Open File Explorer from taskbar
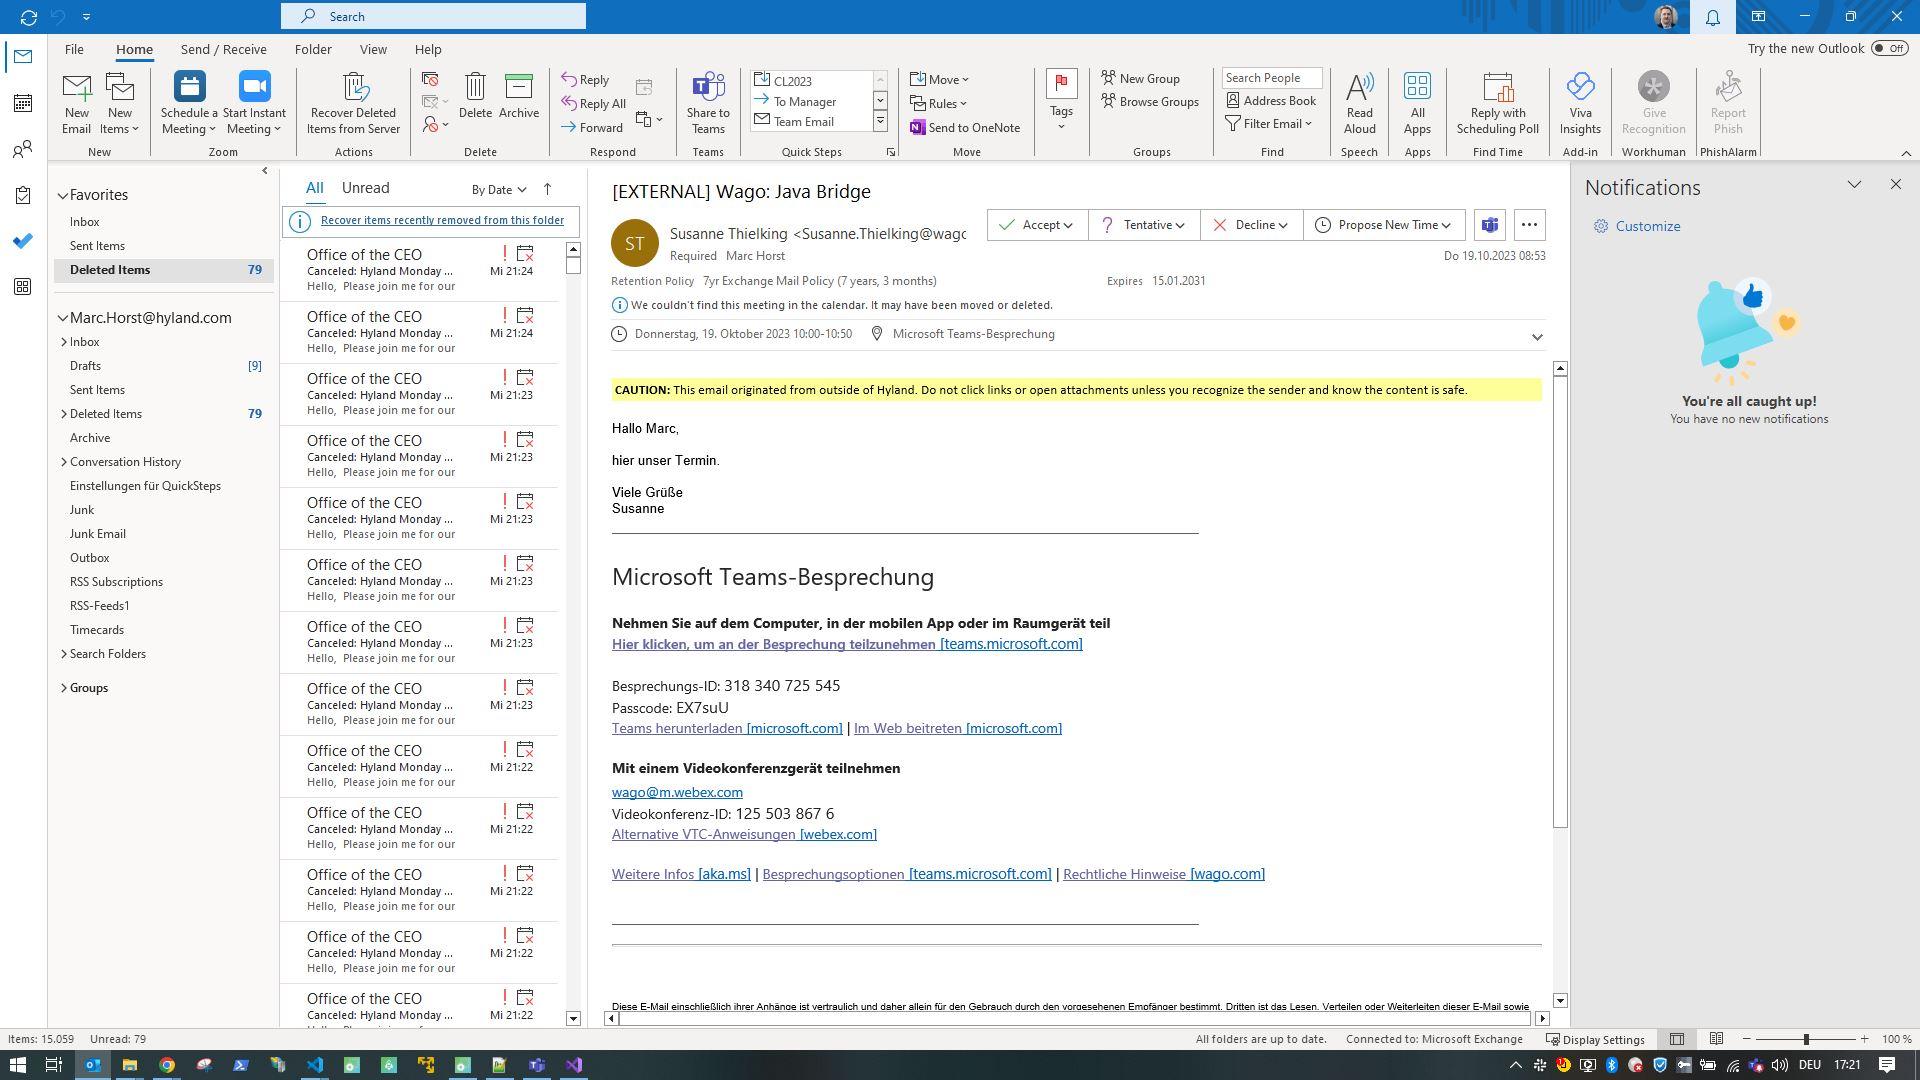 point(129,1065)
